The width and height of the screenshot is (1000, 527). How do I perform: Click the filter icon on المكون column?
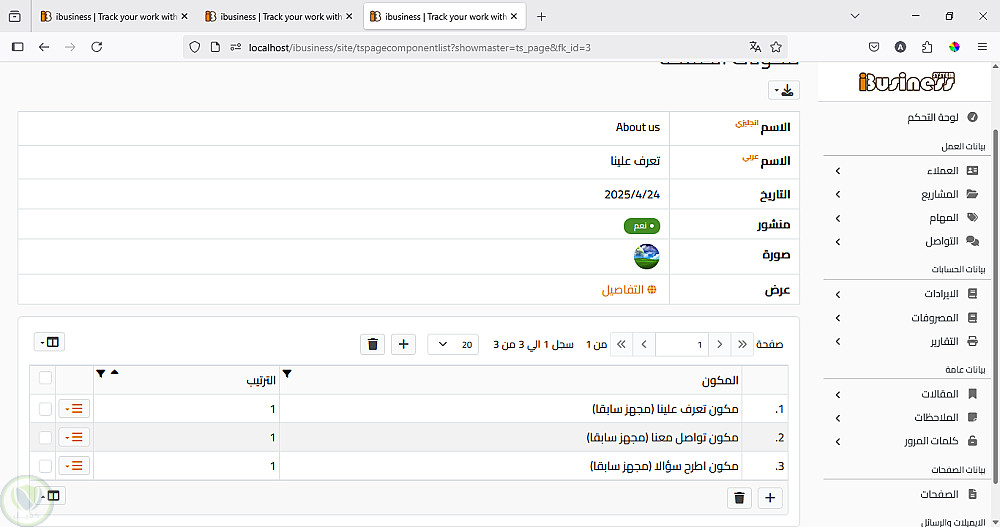coord(288,374)
